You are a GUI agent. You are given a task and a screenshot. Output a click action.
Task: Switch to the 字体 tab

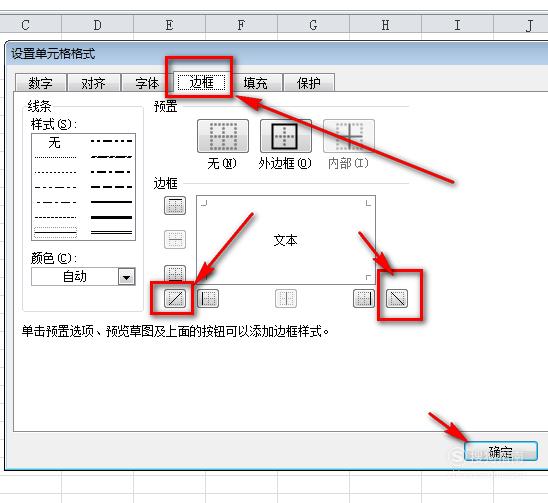(147, 83)
